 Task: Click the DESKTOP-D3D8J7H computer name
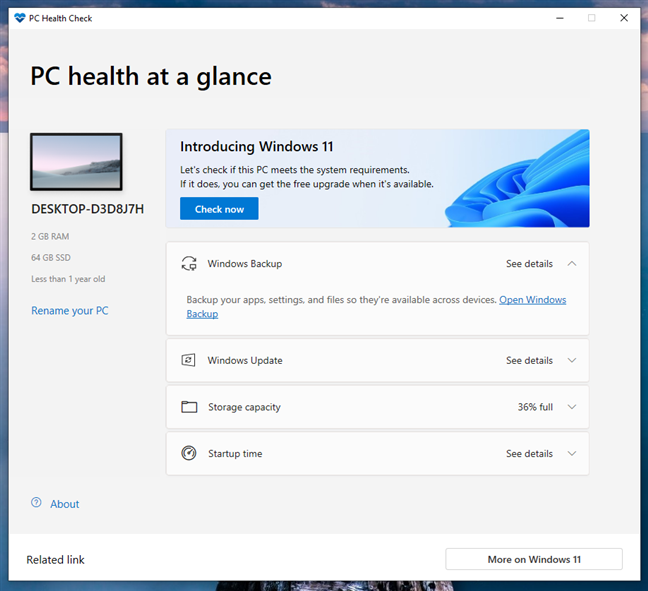pos(88,209)
